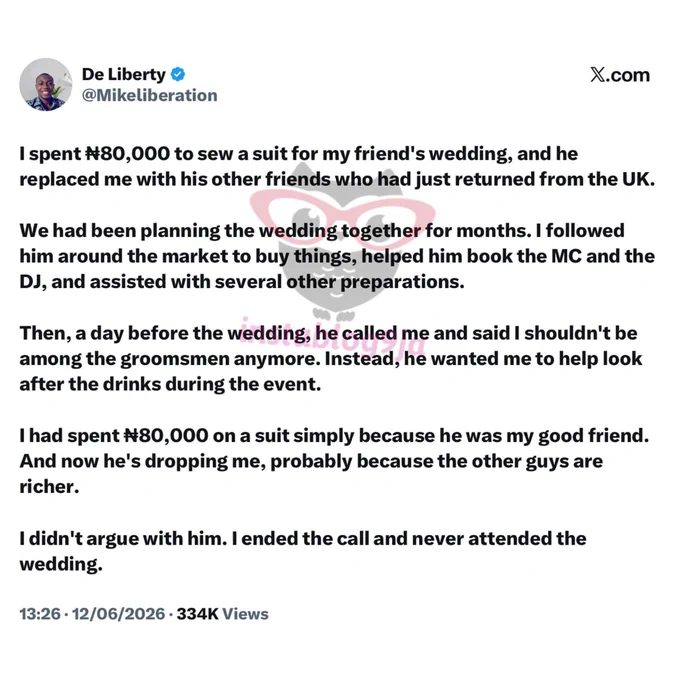Click the line starting "Then, a day before"

click(328, 333)
